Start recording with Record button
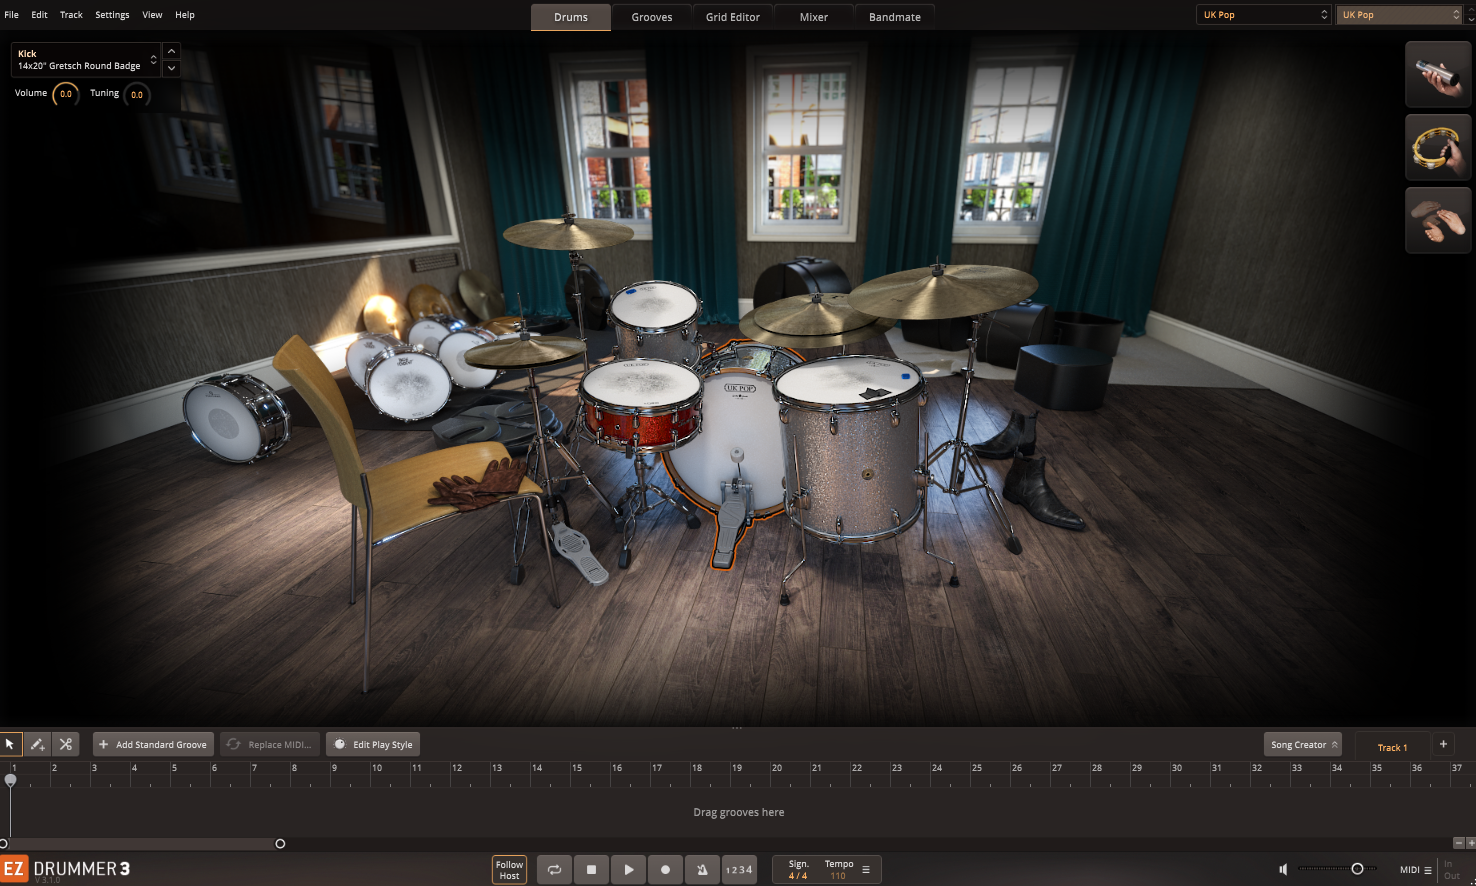This screenshot has width=1476, height=886. tap(665, 870)
